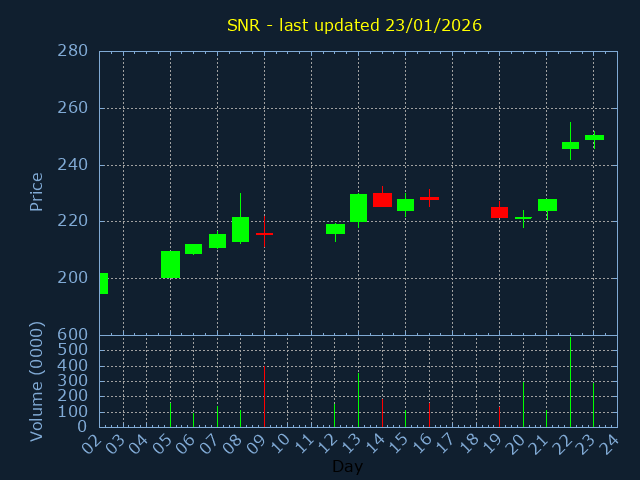Click the 'Volume (0000)' axis title
640x480 pixels.
coord(37,381)
